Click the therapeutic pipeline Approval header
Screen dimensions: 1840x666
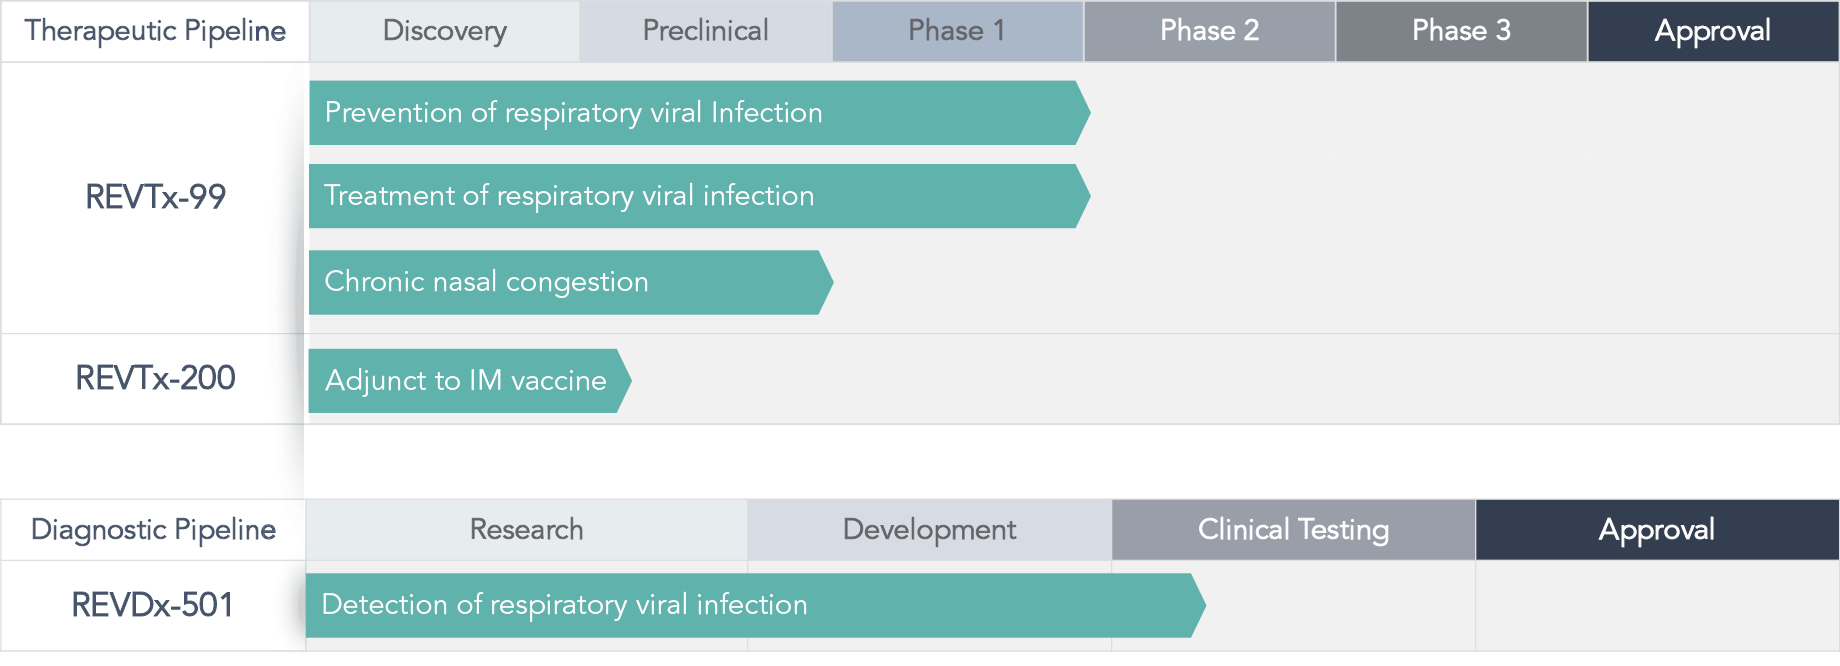tap(1713, 31)
